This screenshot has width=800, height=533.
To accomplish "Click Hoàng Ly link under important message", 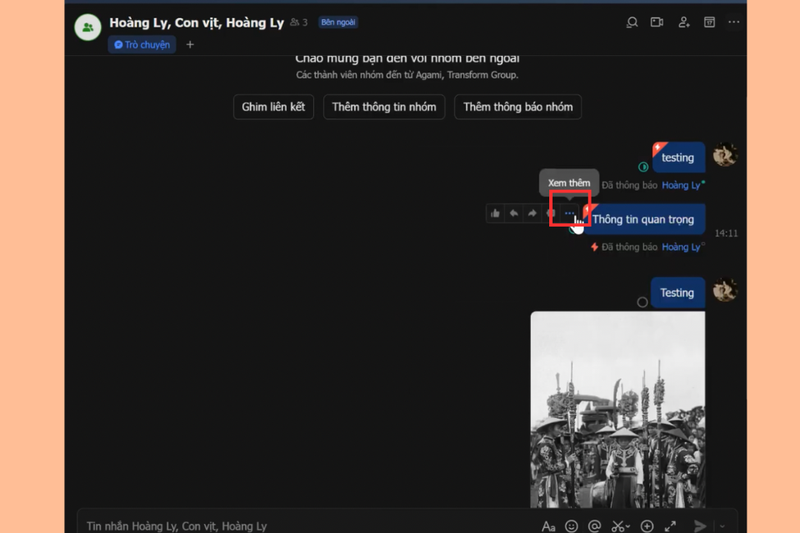I will point(681,247).
